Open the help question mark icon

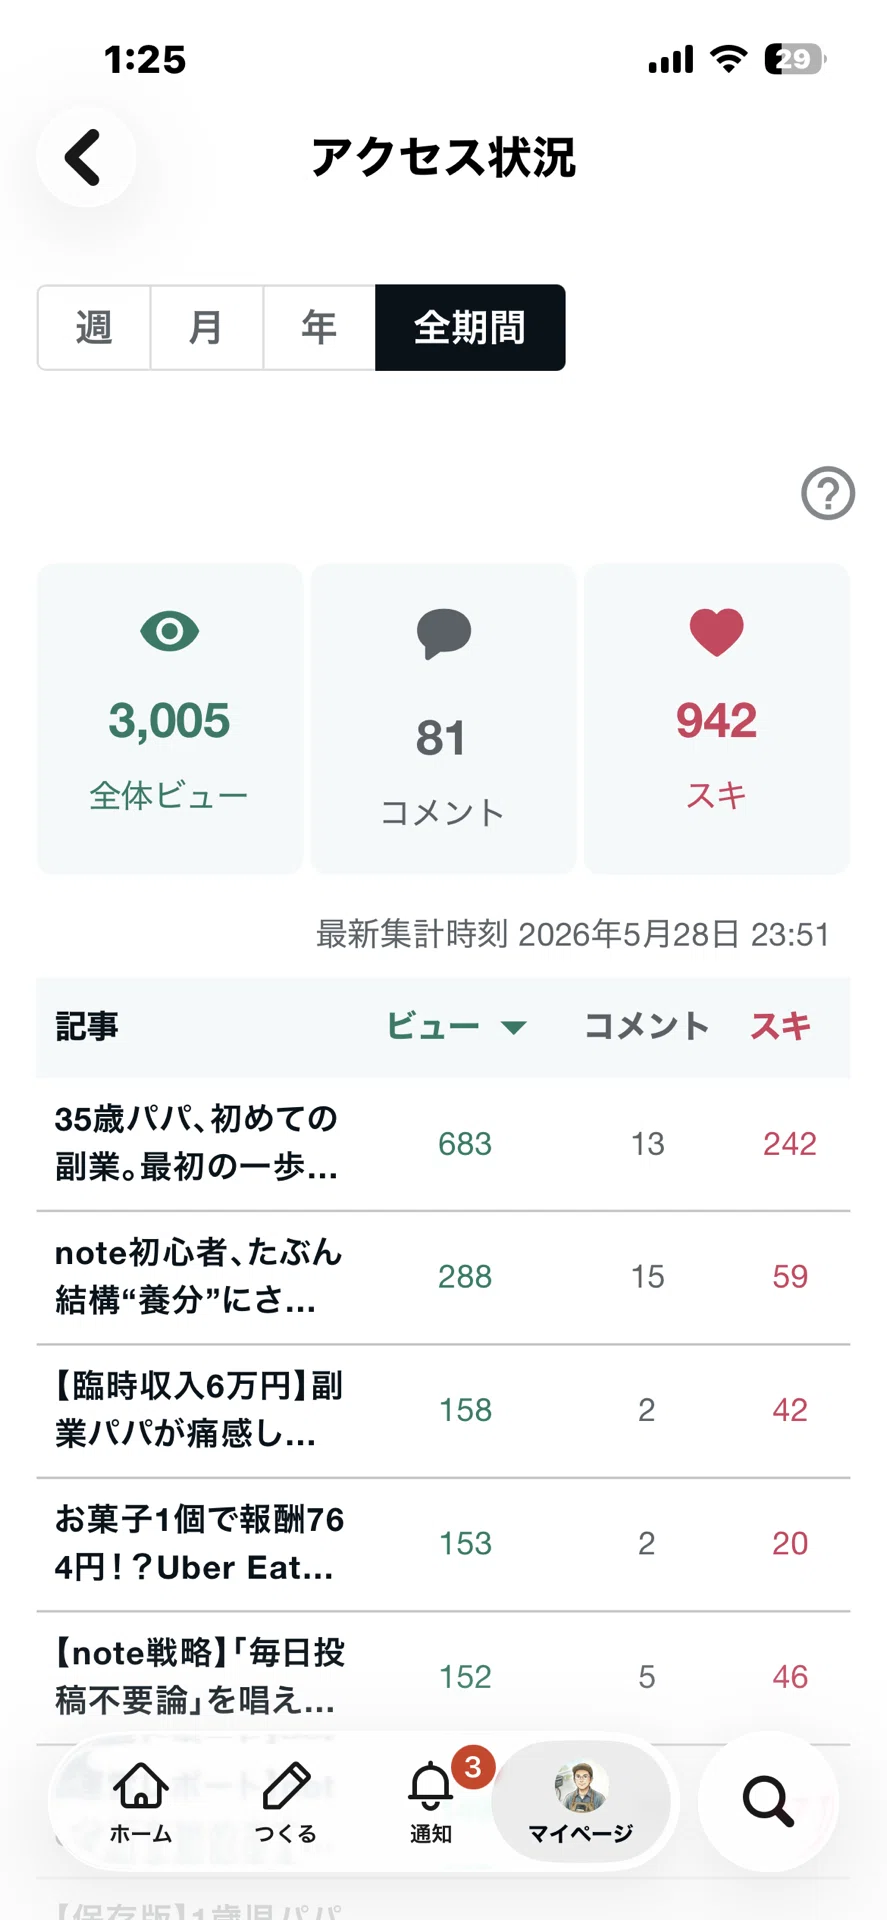pyautogui.click(x=828, y=493)
